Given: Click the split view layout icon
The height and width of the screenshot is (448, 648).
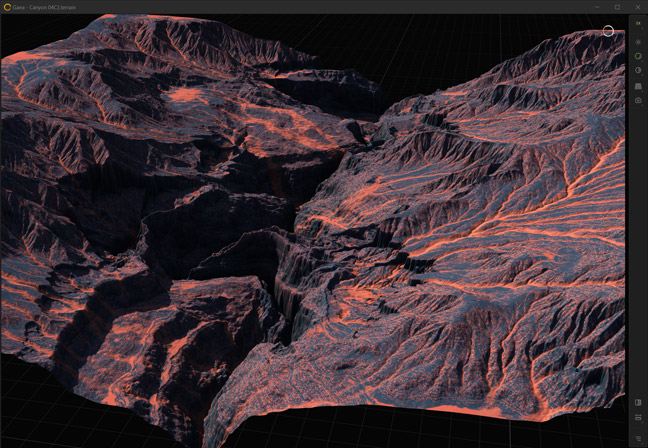Looking at the screenshot, I should coord(638,418).
